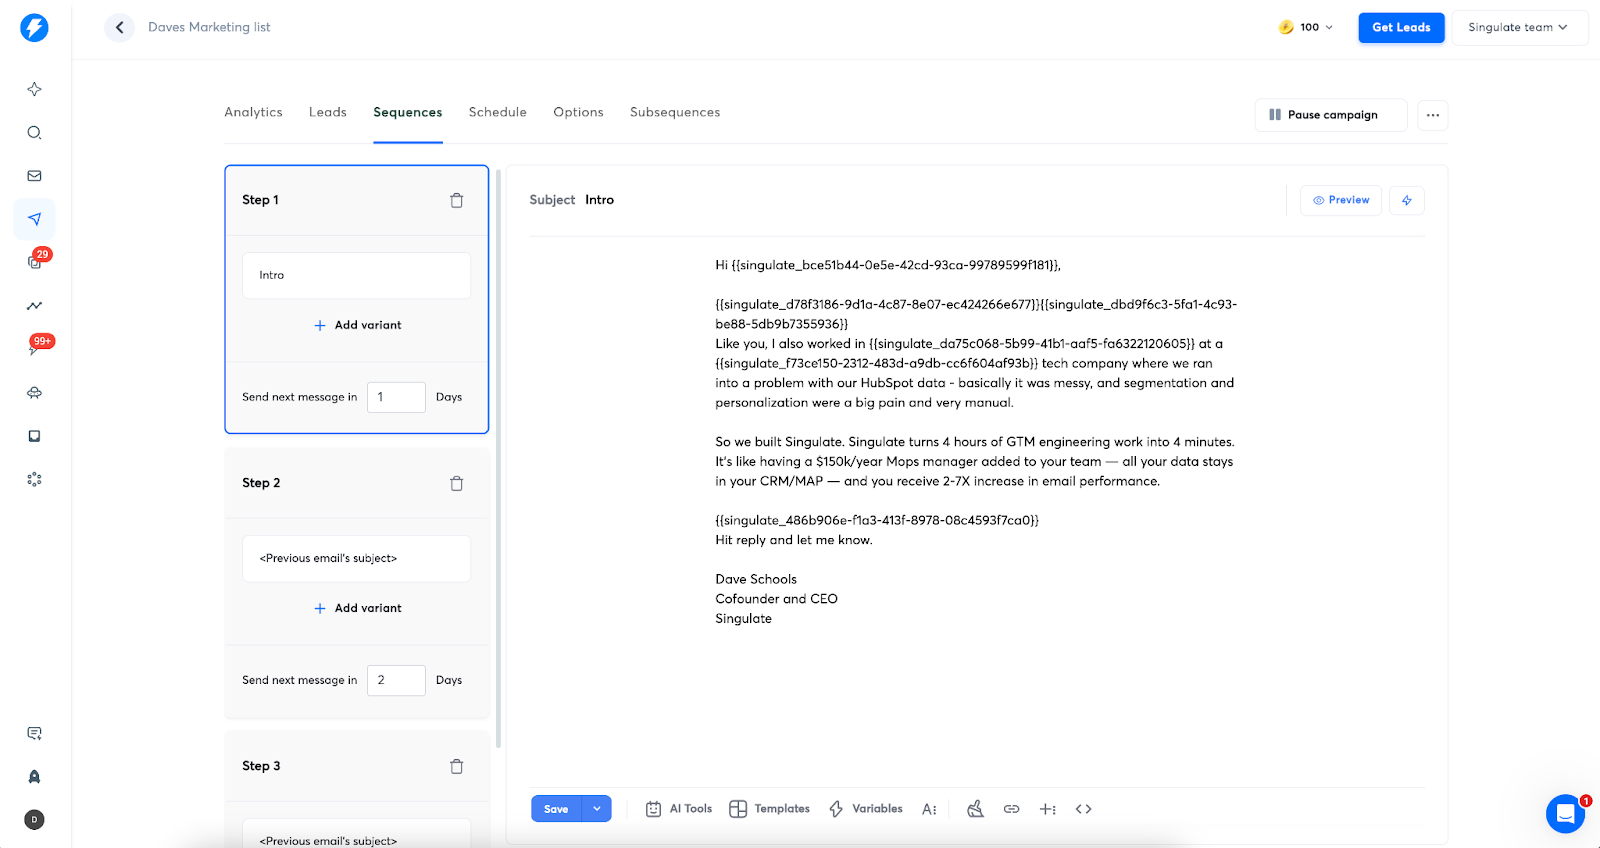Click the 'Cofounder and CEO' line
Image resolution: width=1600 pixels, height=848 pixels.
[776, 599]
